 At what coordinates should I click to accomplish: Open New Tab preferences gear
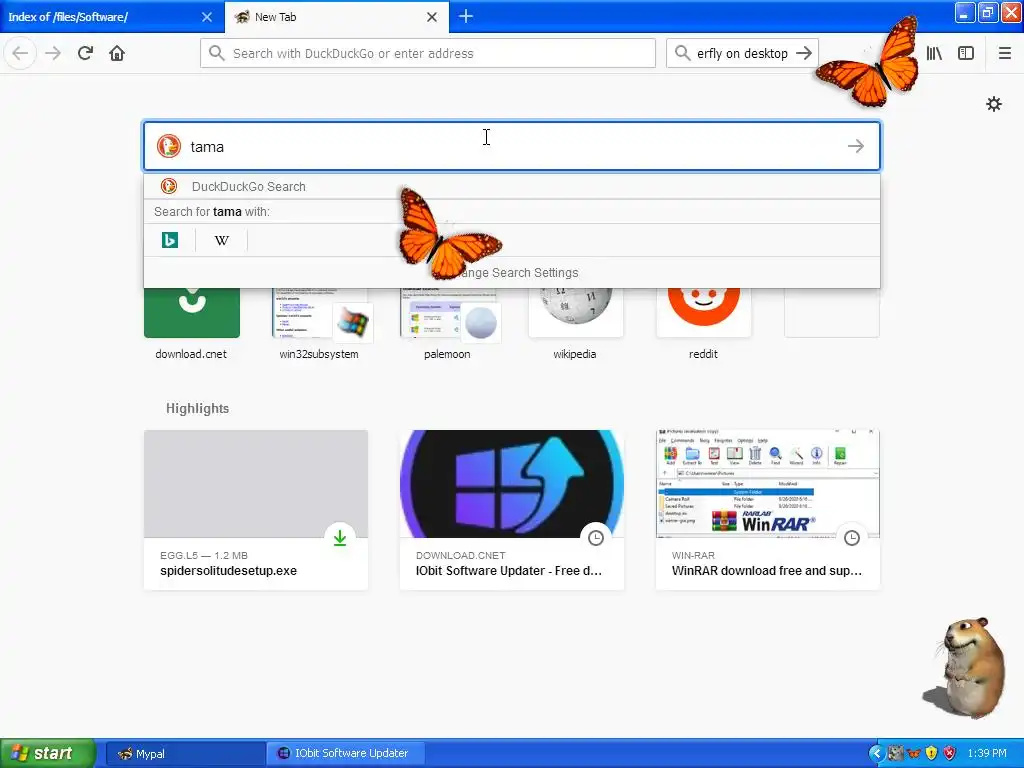993,104
